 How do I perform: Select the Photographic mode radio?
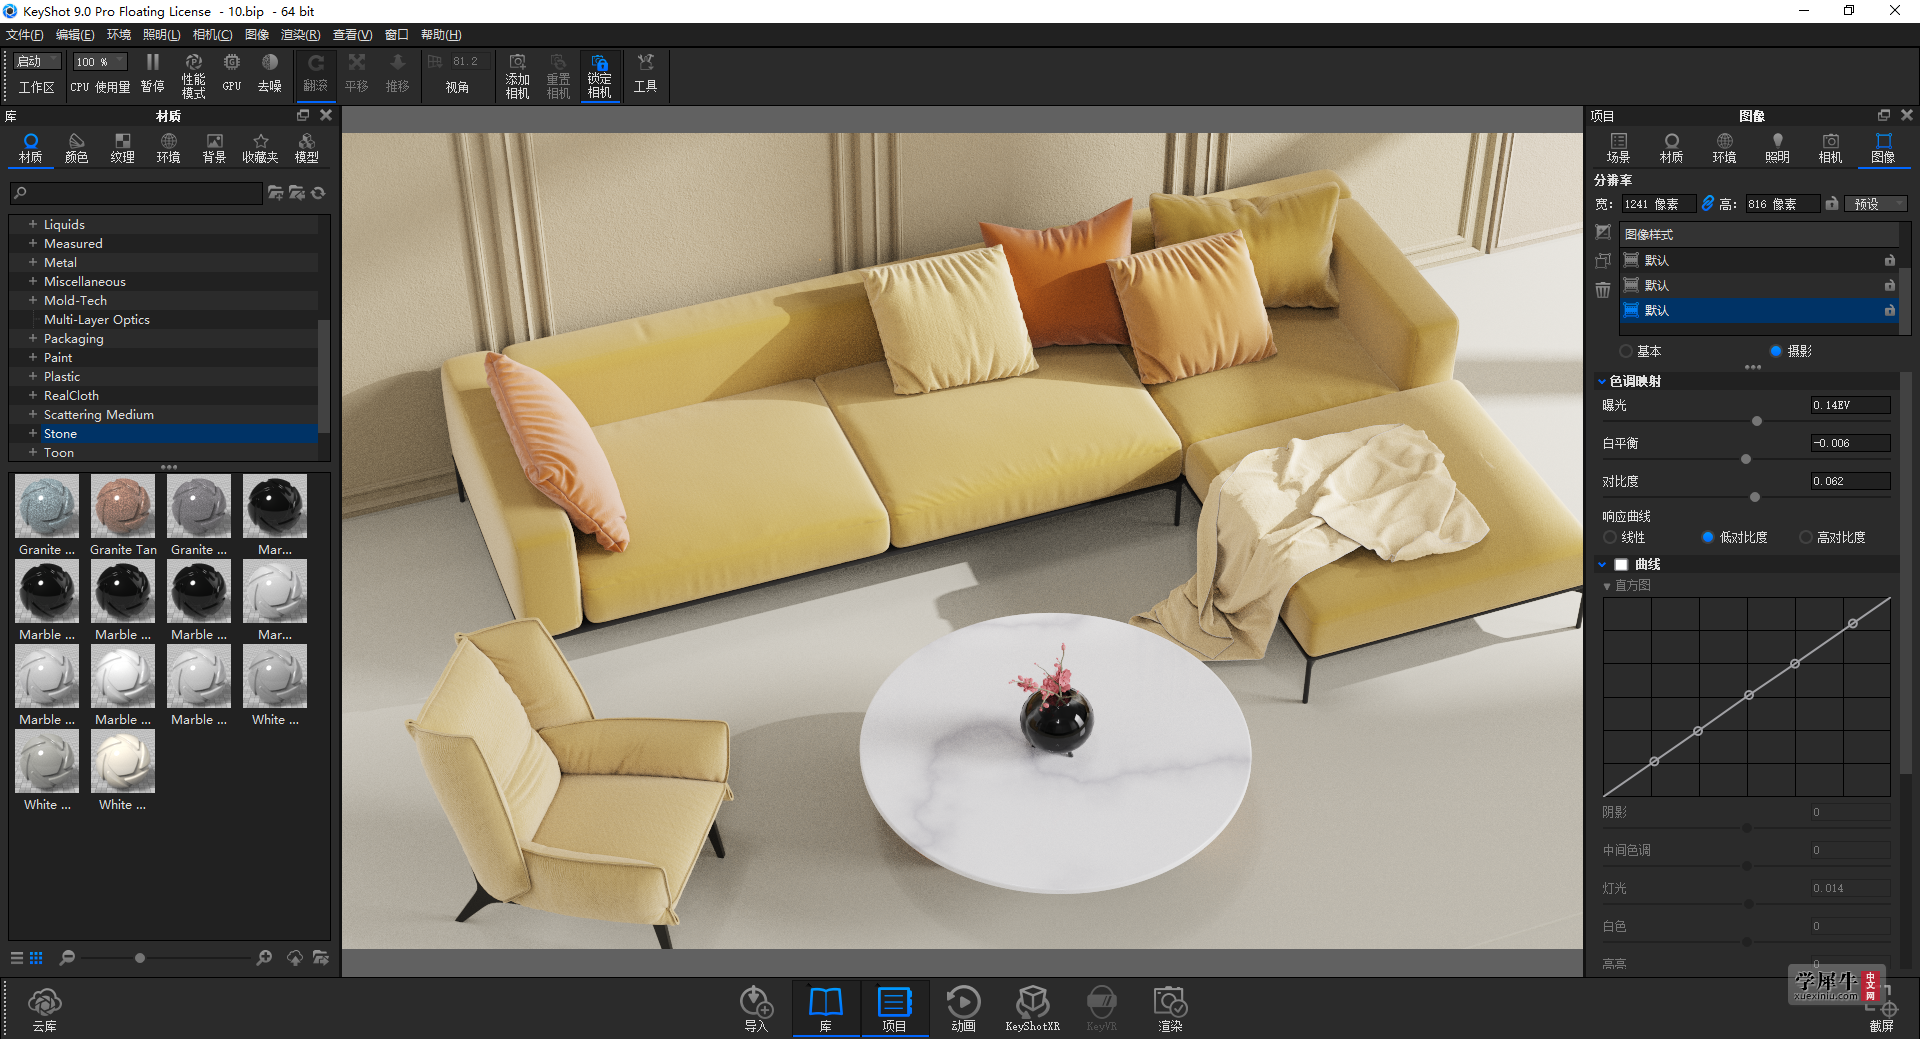click(1776, 351)
